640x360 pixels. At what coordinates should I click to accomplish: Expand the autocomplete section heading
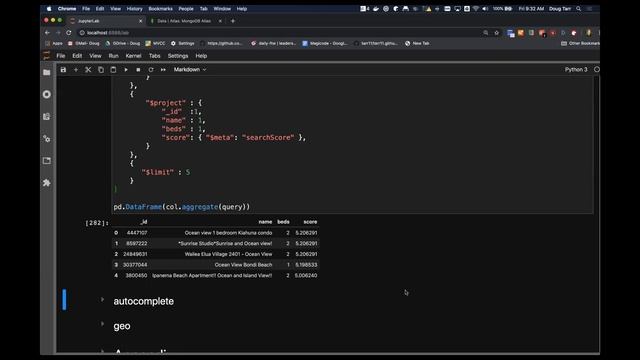coord(102,300)
